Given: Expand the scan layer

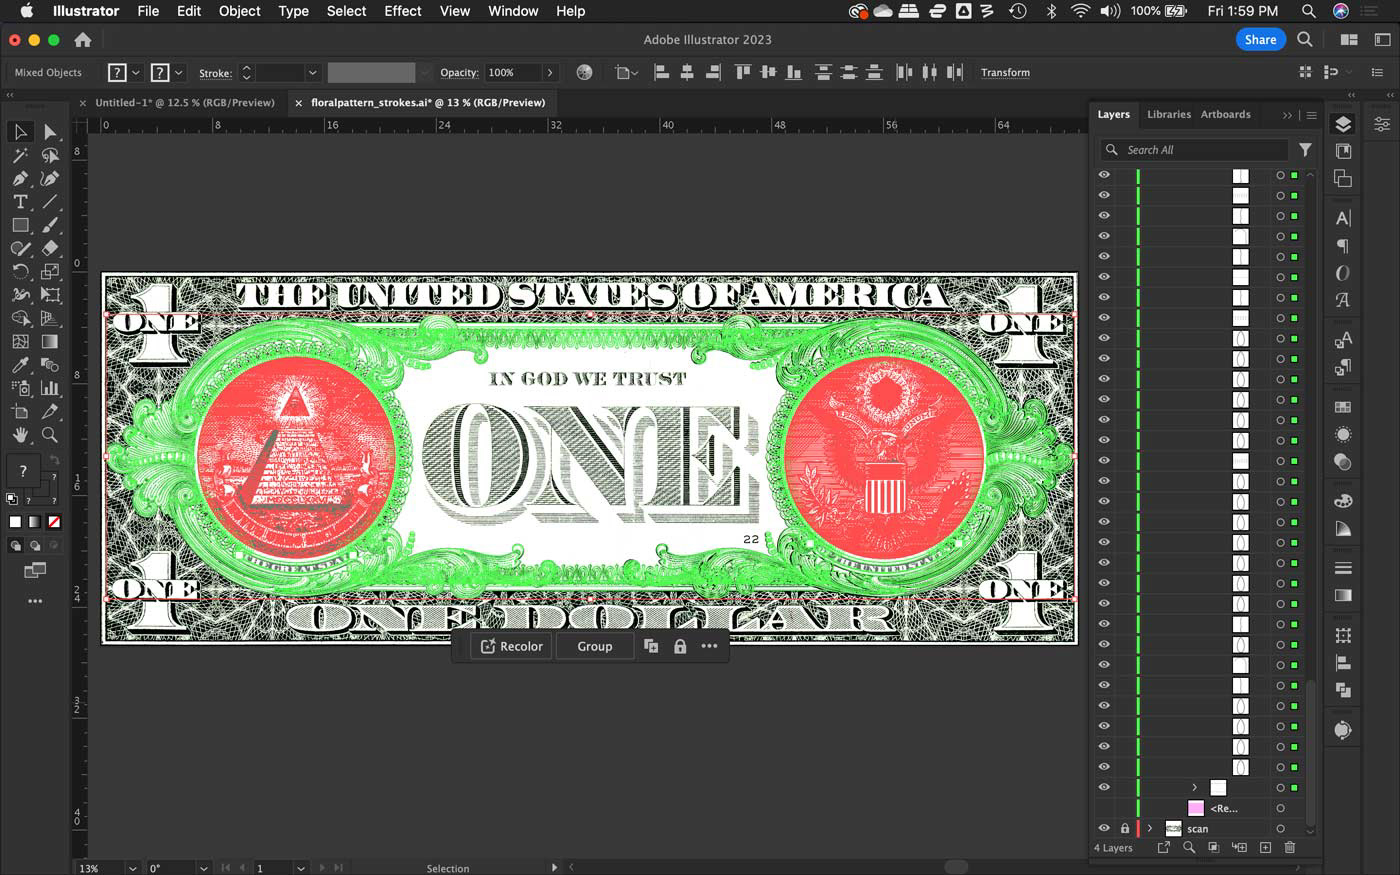Looking at the screenshot, I should click(1150, 828).
